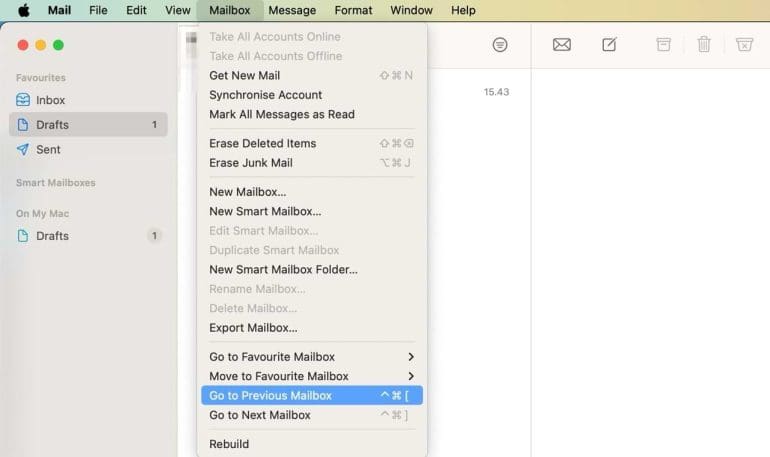
Task: Open the Apple menu
Action: [x=24, y=10]
